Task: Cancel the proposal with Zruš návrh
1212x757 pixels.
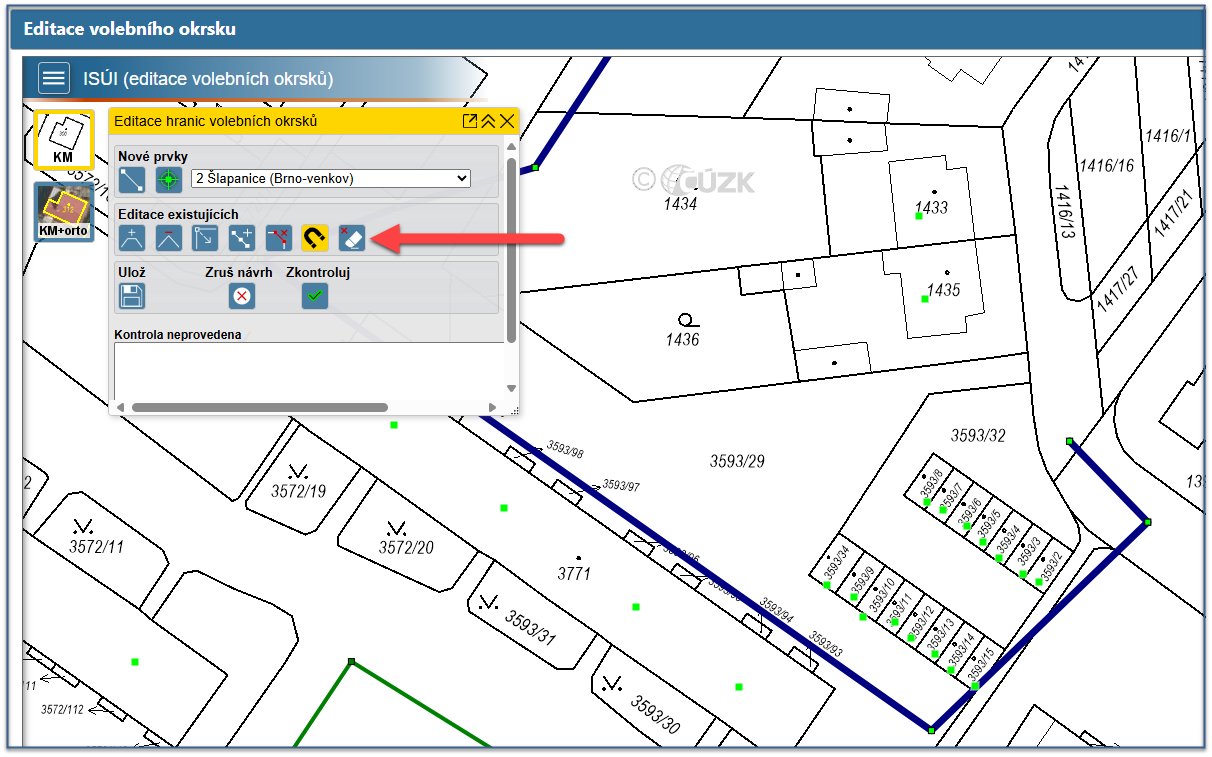Action: click(241, 296)
